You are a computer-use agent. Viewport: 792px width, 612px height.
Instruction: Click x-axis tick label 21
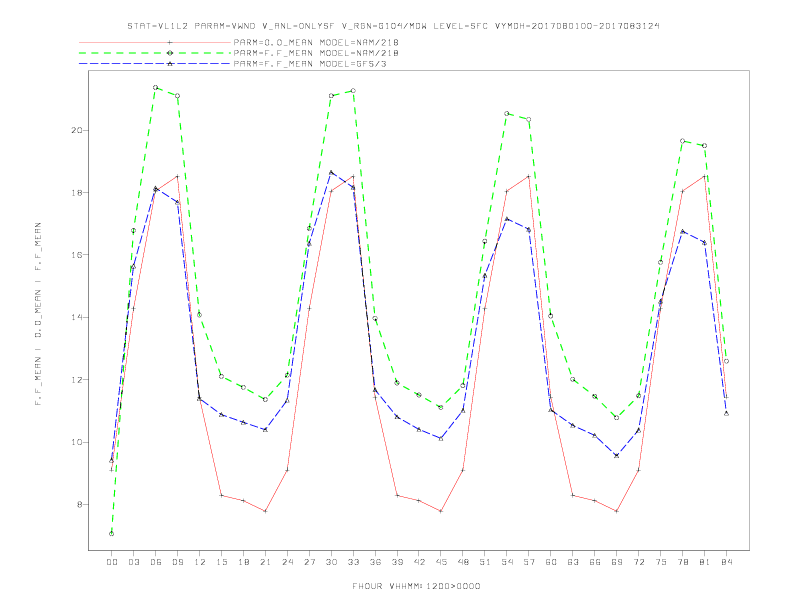click(265, 562)
